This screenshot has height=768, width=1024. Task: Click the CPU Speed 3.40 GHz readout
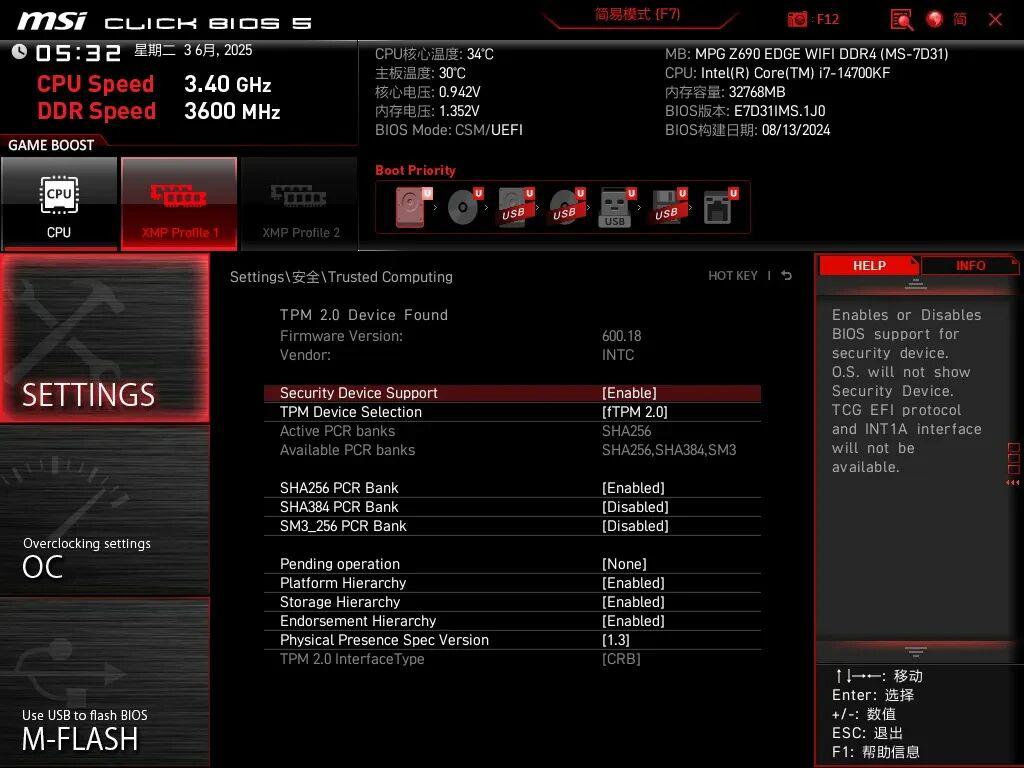154,84
